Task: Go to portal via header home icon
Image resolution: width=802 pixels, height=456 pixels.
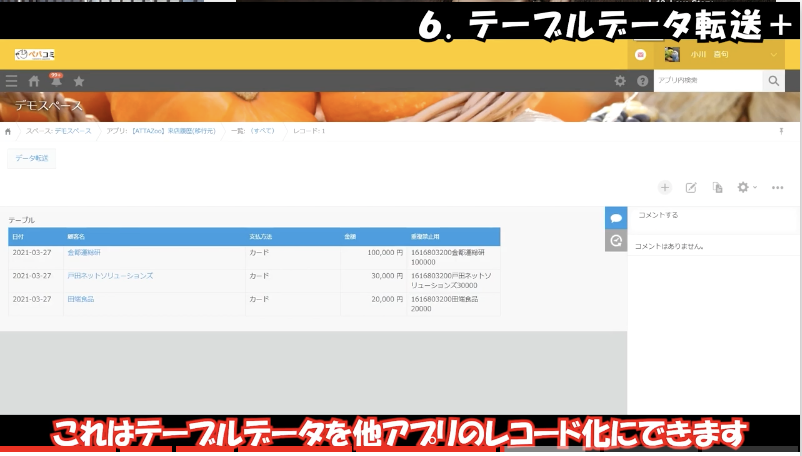Action: tap(34, 81)
